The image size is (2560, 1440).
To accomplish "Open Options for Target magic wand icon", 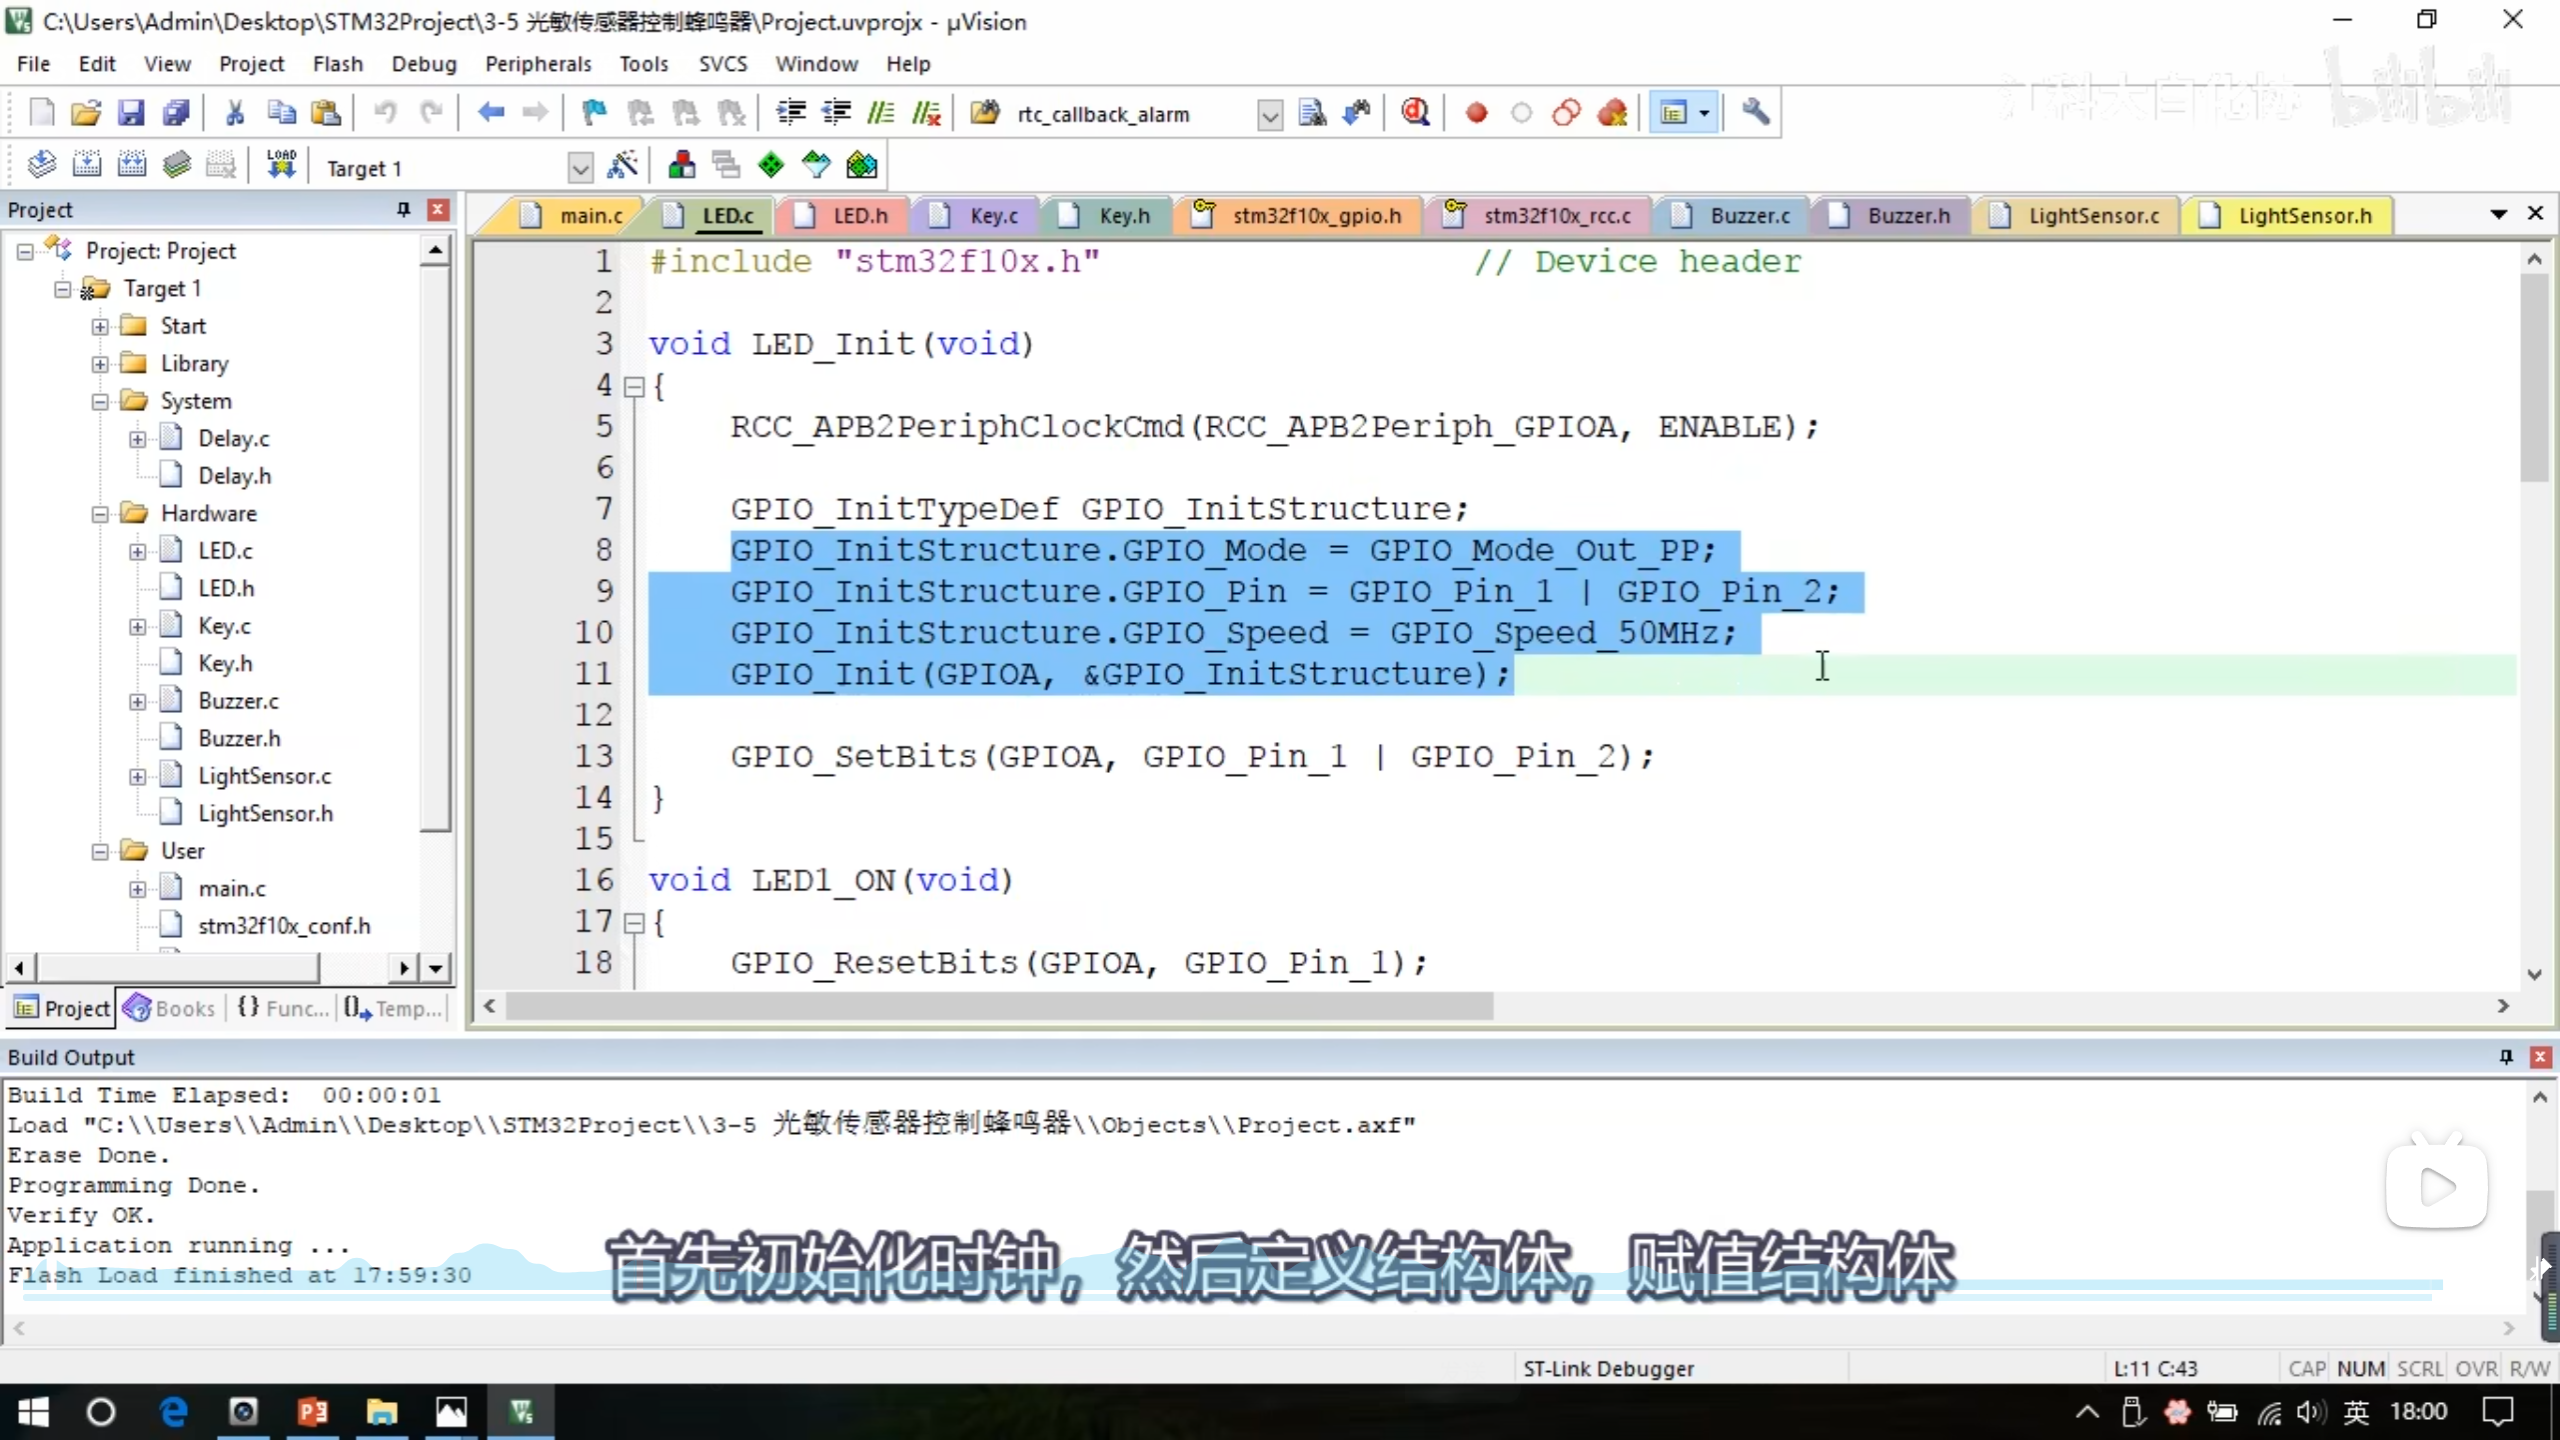I will click(622, 165).
